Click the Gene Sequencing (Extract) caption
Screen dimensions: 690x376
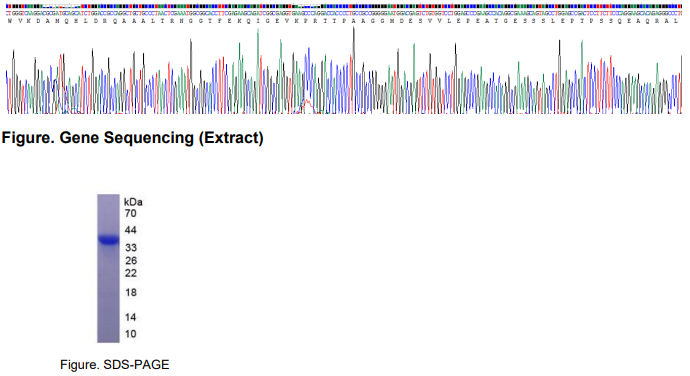coord(132,138)
